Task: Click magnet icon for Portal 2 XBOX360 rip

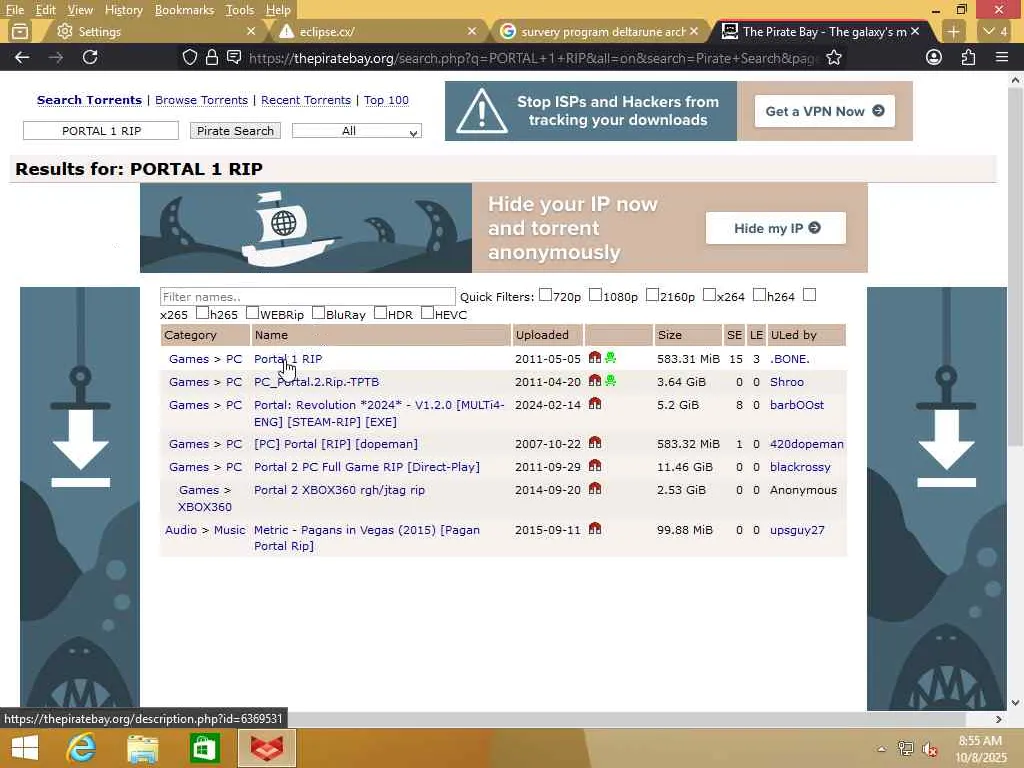Action: click(x=594, y=488)
